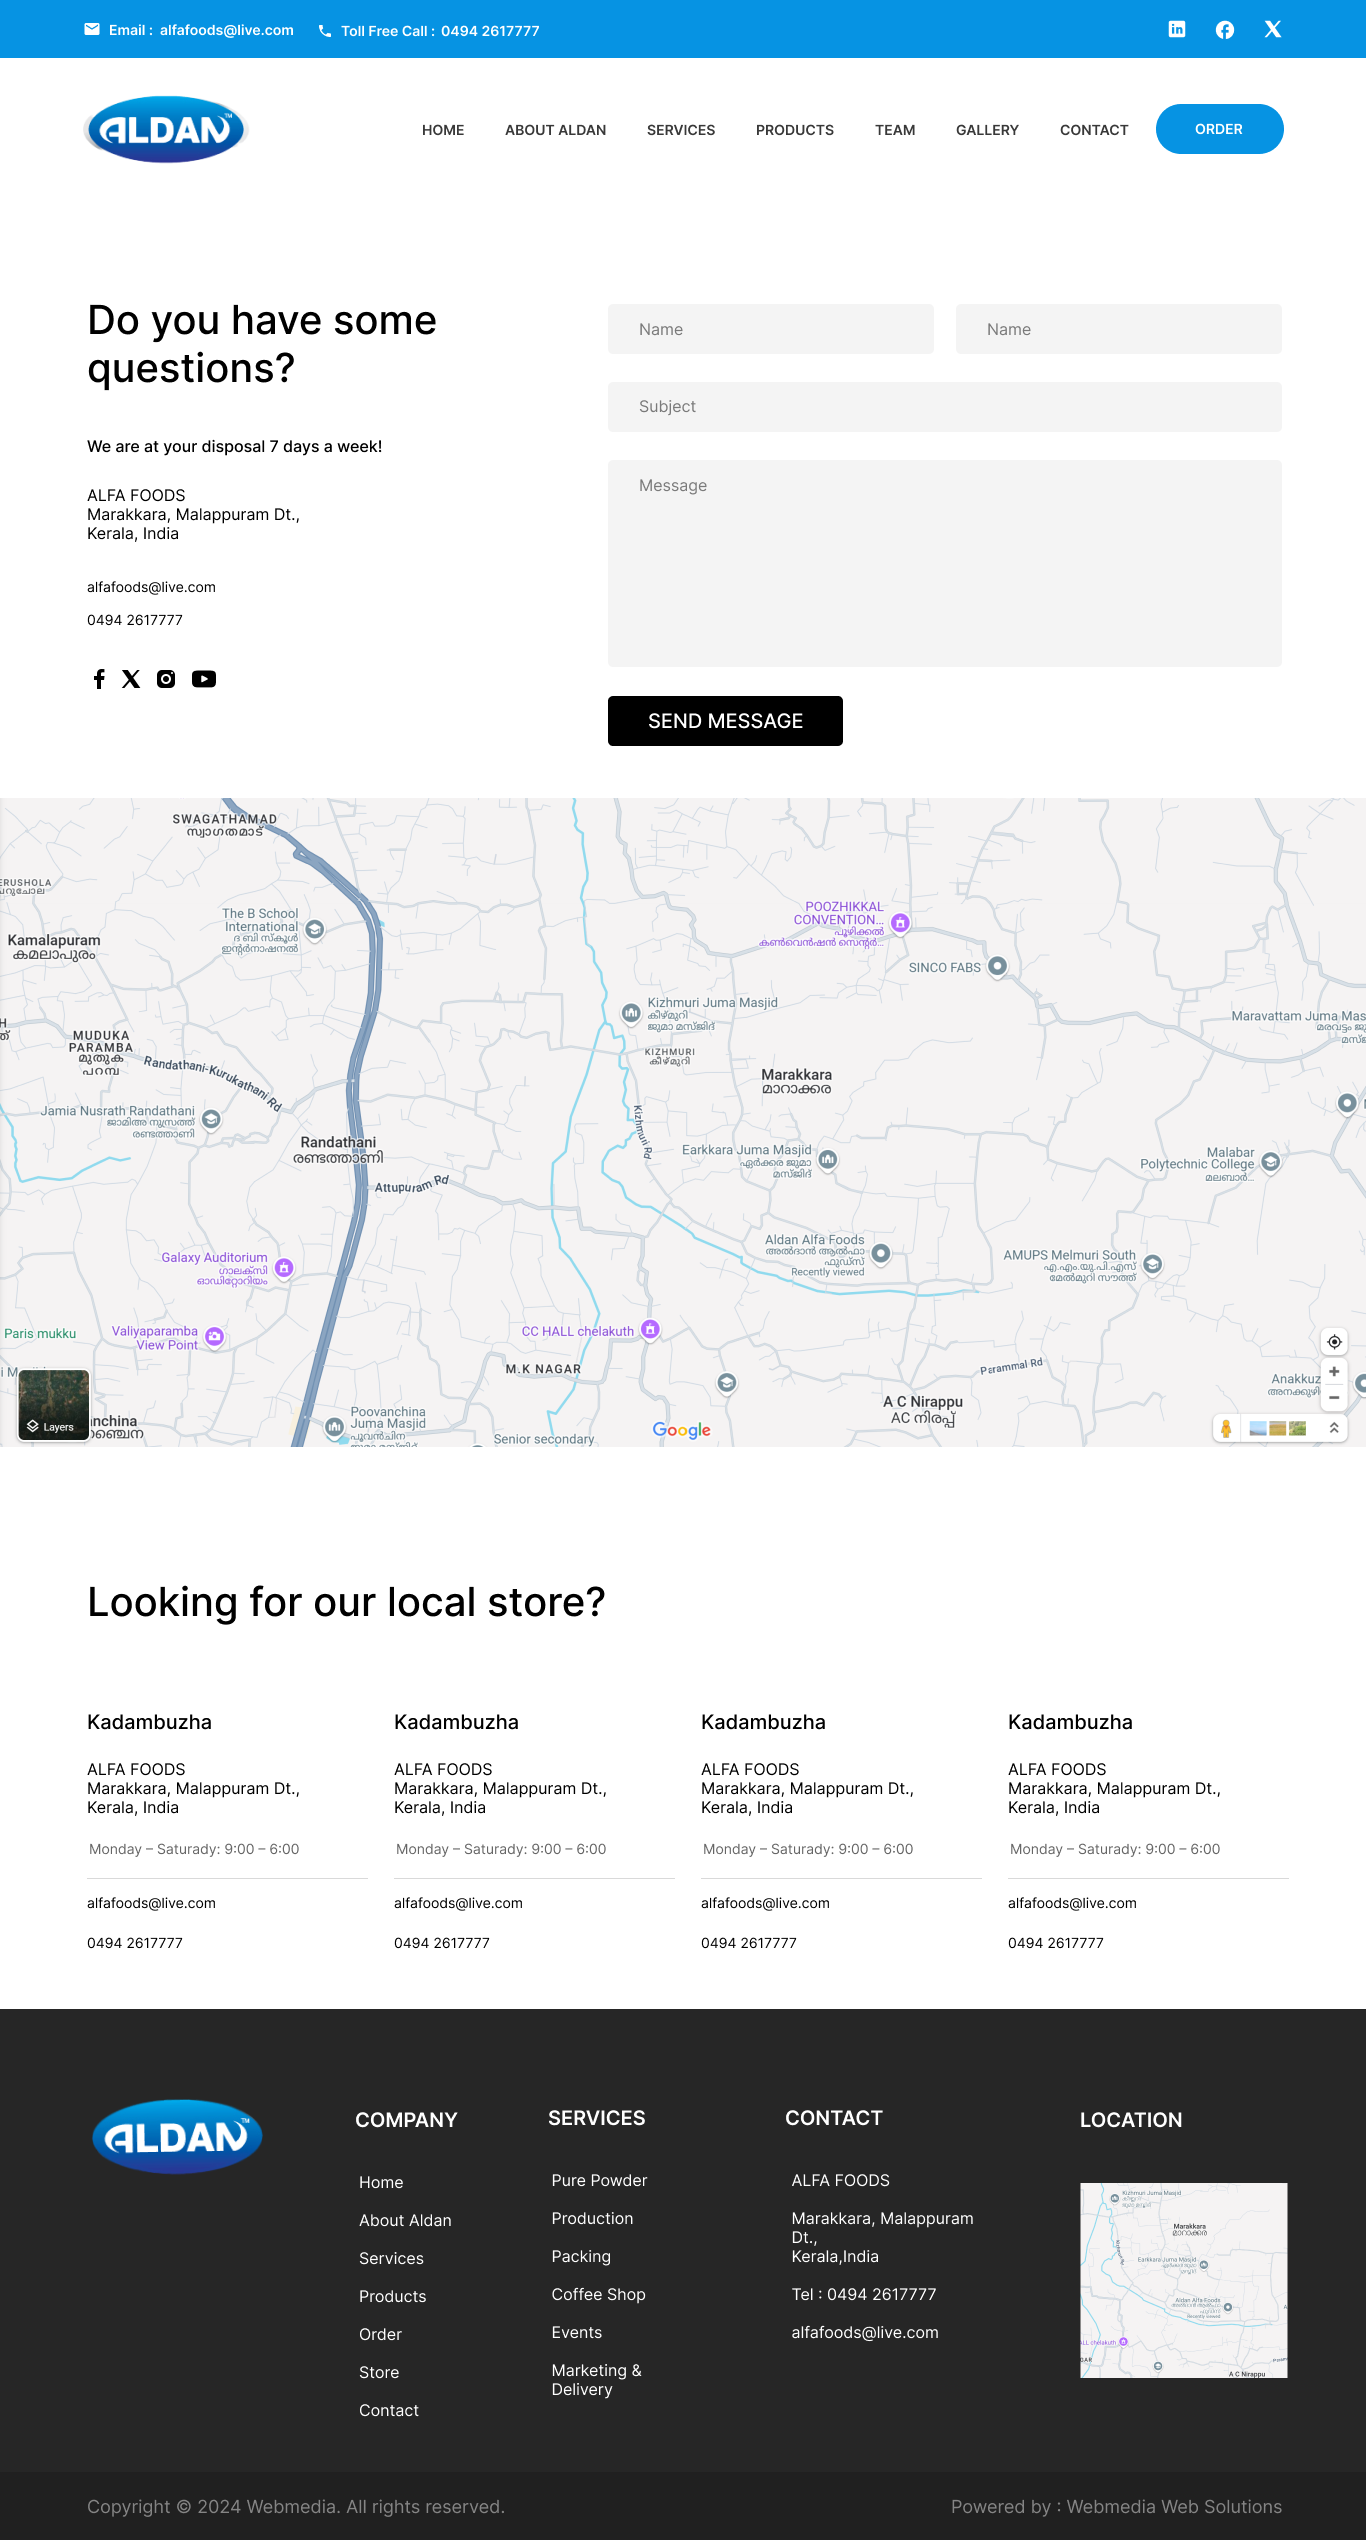Open the PRODUCTS menu item
The height and width of the screenshot is (2540, 1366).
(794, 130)
